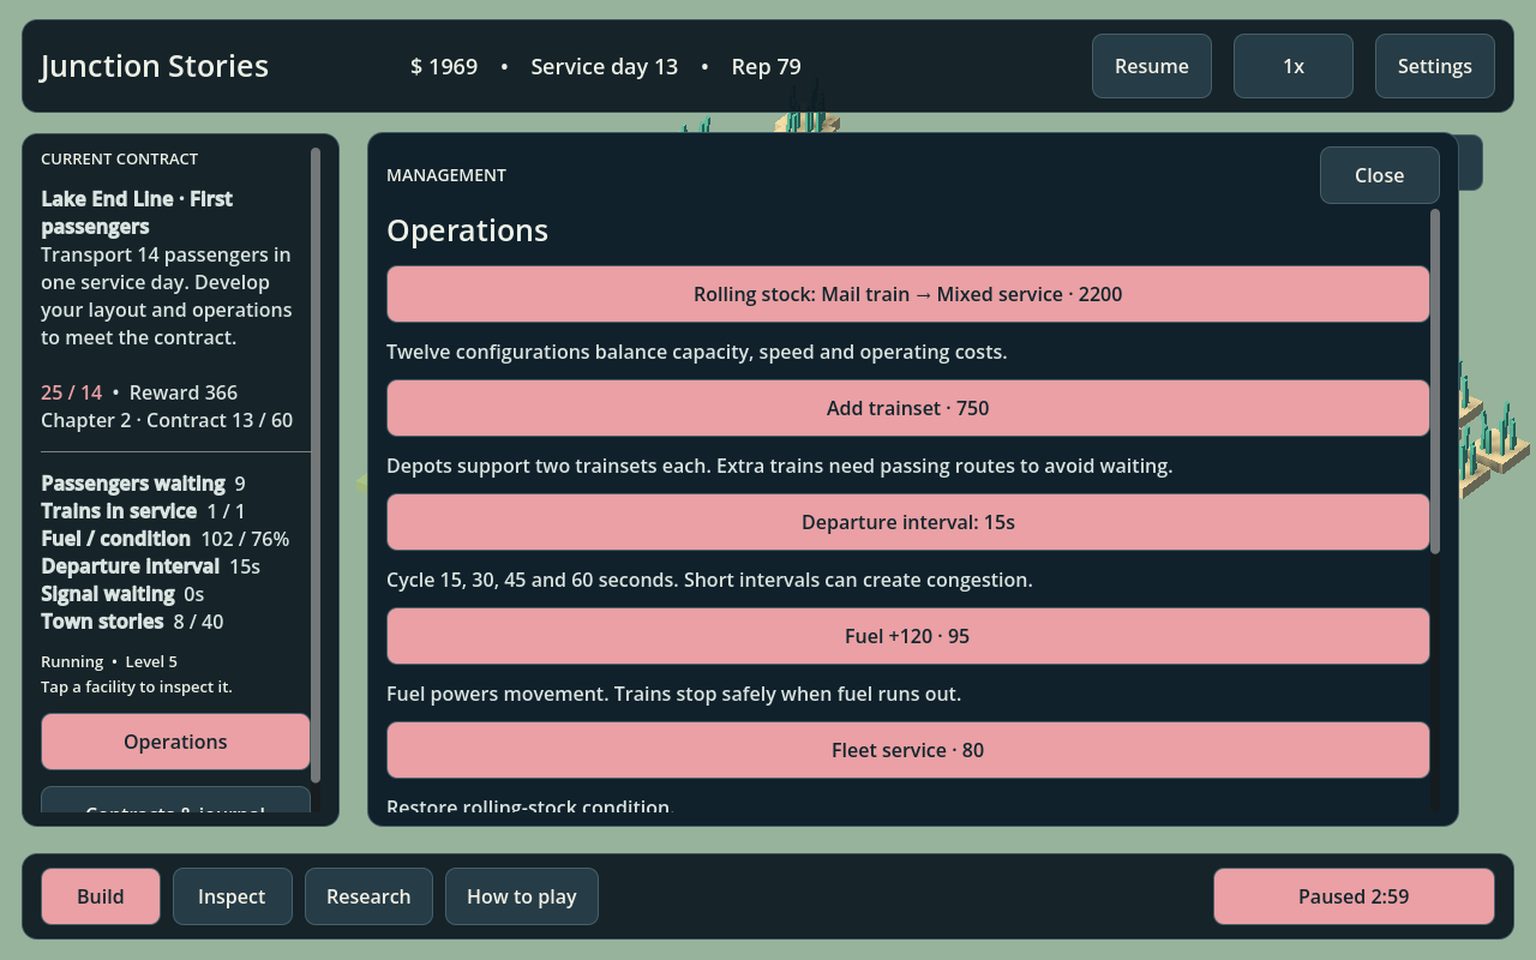Click the Town stories 8 / 40 stat
Screen dimensions: 1536x960
pos(132,622)
